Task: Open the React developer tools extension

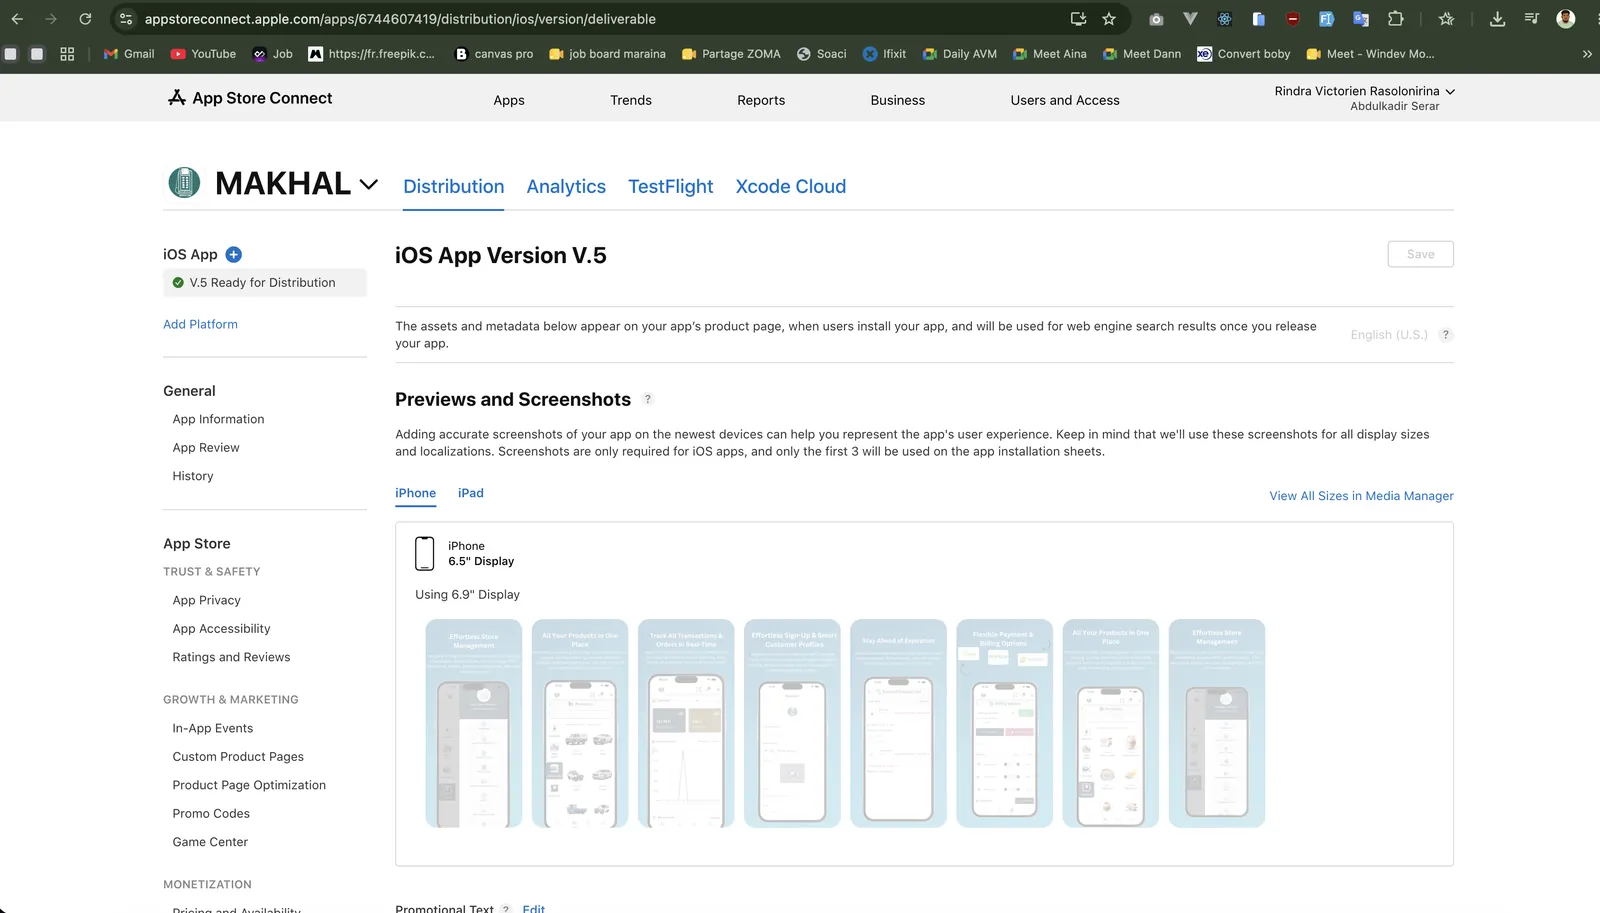Action: (1224, 19)
